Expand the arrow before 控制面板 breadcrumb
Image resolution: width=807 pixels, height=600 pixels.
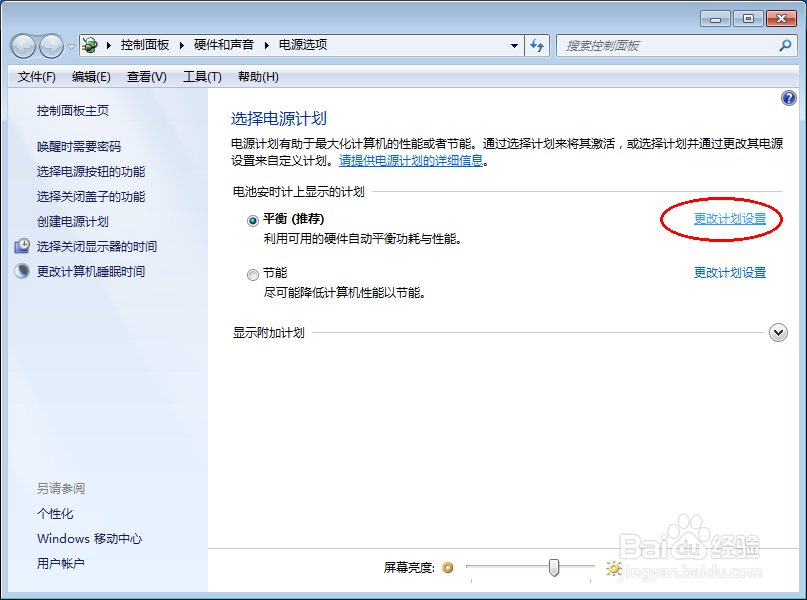click(109, 45)
